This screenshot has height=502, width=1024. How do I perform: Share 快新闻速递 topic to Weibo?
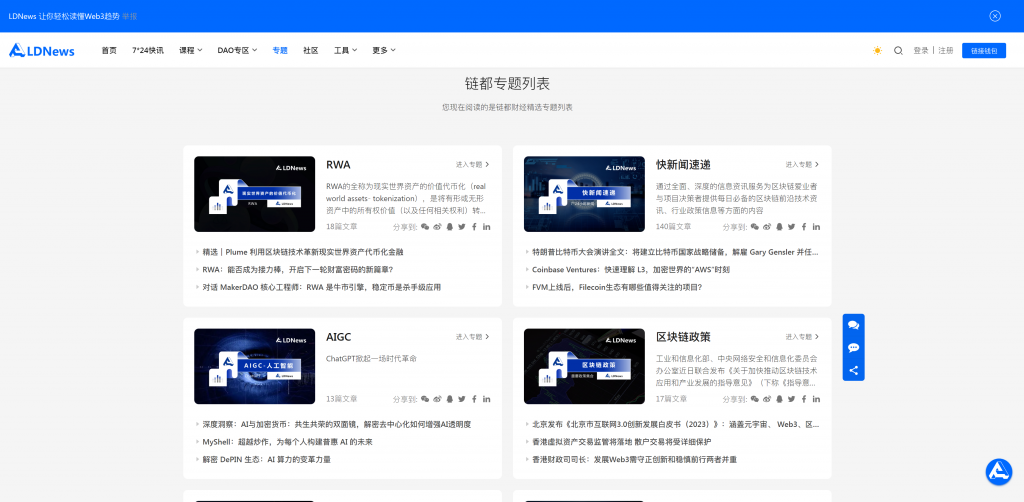[767, 227]
